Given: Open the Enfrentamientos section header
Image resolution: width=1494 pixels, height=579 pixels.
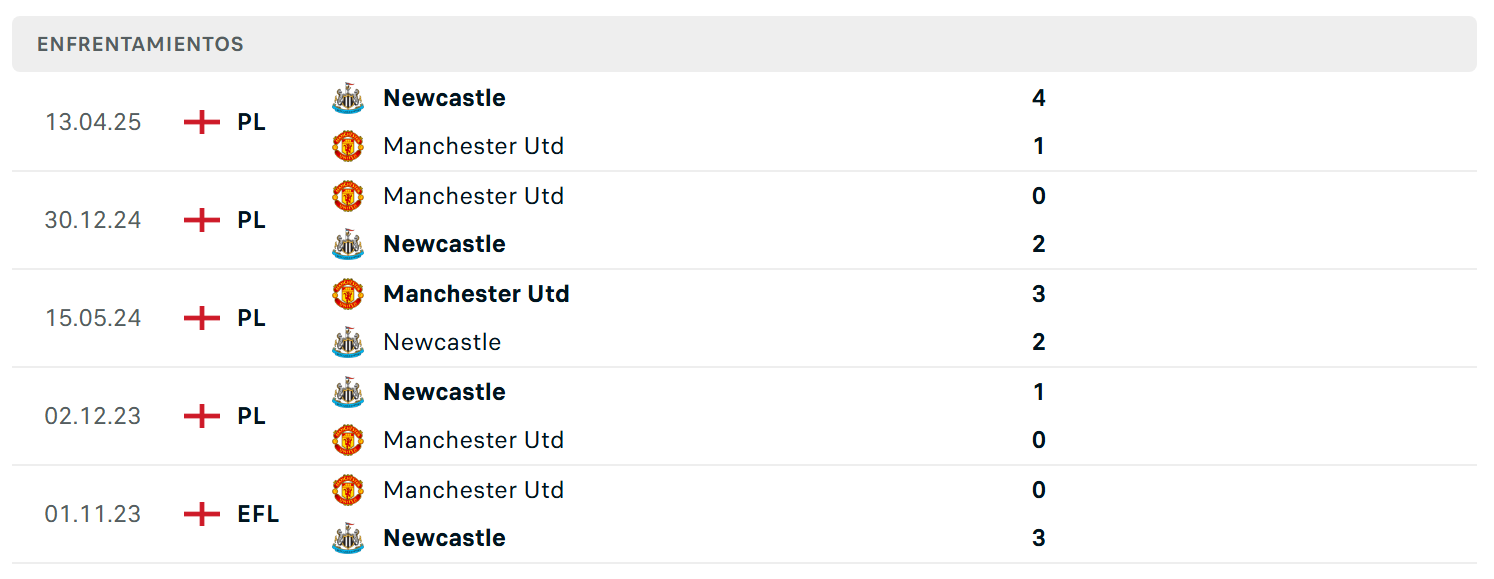Looking at the screenshot, I should pos(744,44).
